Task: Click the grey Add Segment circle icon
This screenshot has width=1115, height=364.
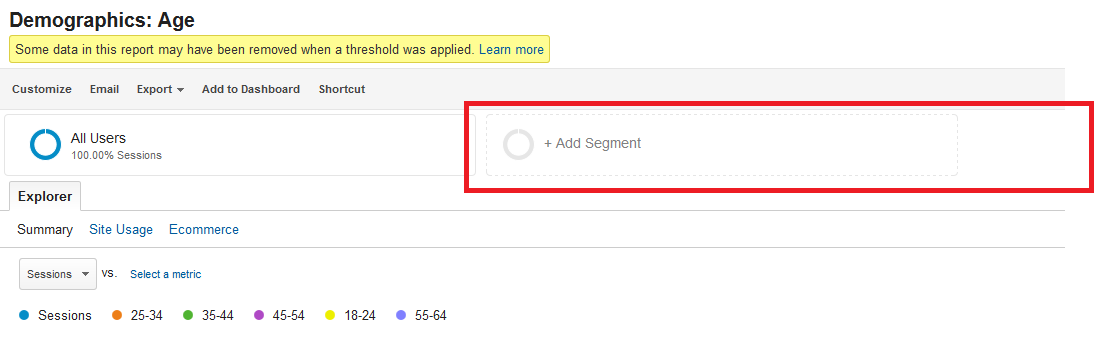Action: click(518, 144)
